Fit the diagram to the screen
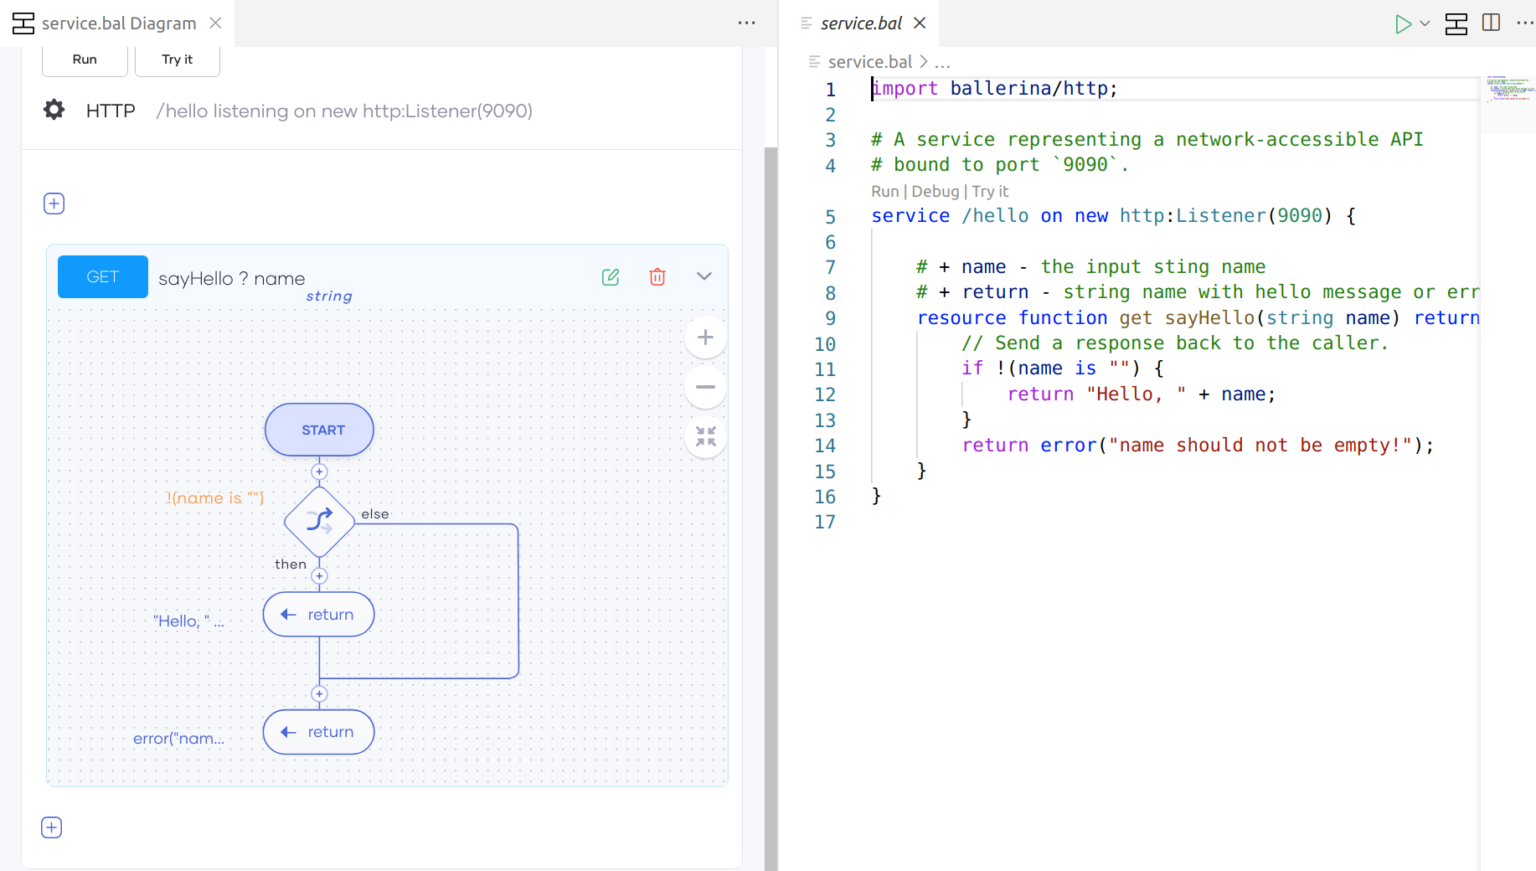The height and width of the screenshot is (871, 1536). pyautogui.click(x=705, y=437)
